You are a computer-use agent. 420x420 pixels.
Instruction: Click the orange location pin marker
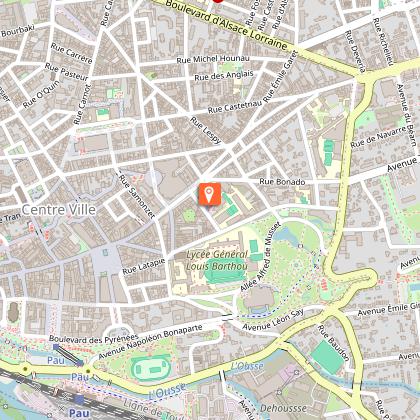(x=210, y=194)
